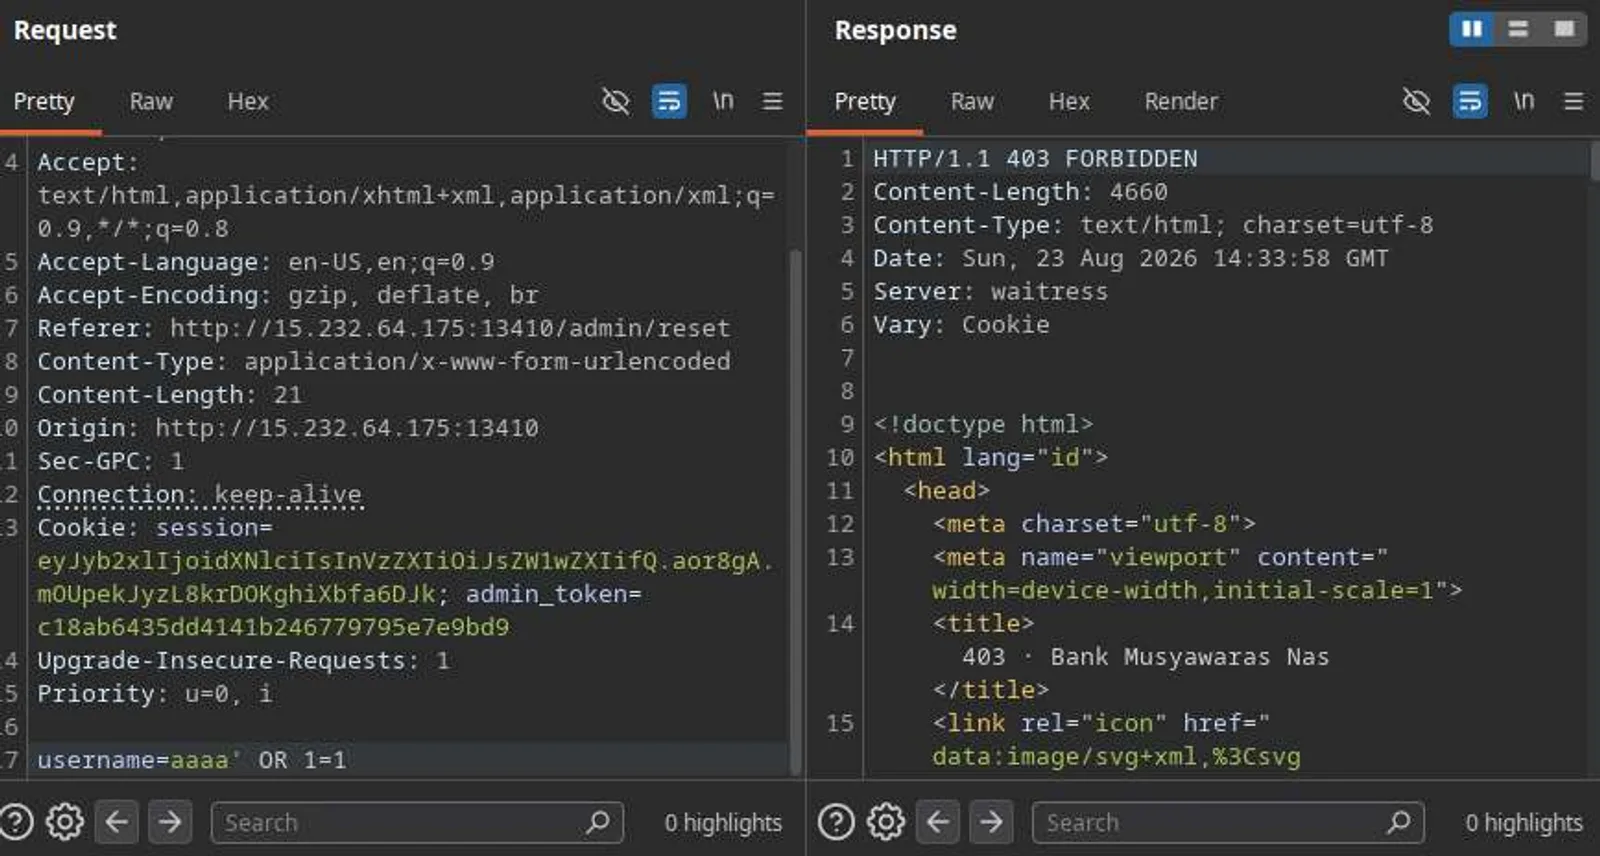Go to previous search match in Response
1600x856 pixels.
click(938, 822)
